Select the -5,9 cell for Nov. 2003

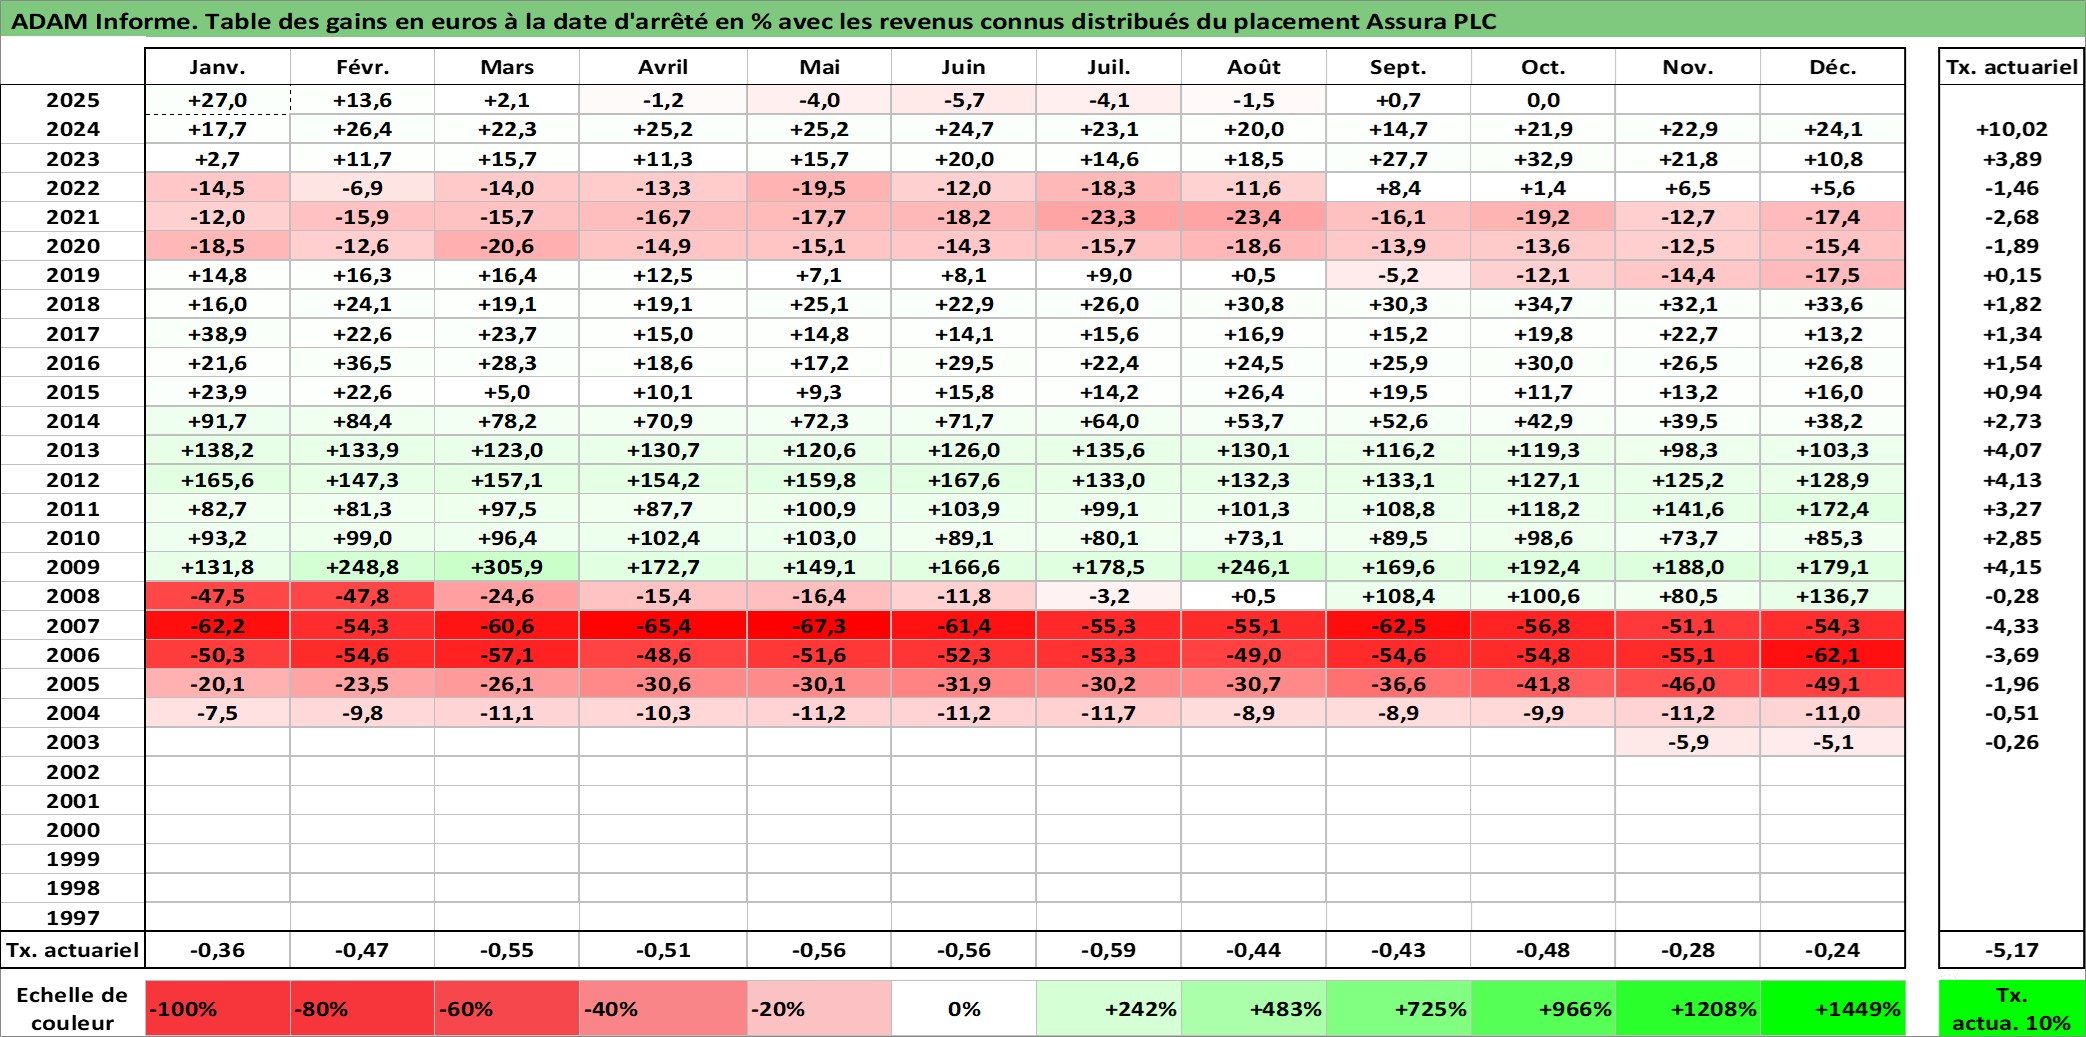(x=1688, y=742)
